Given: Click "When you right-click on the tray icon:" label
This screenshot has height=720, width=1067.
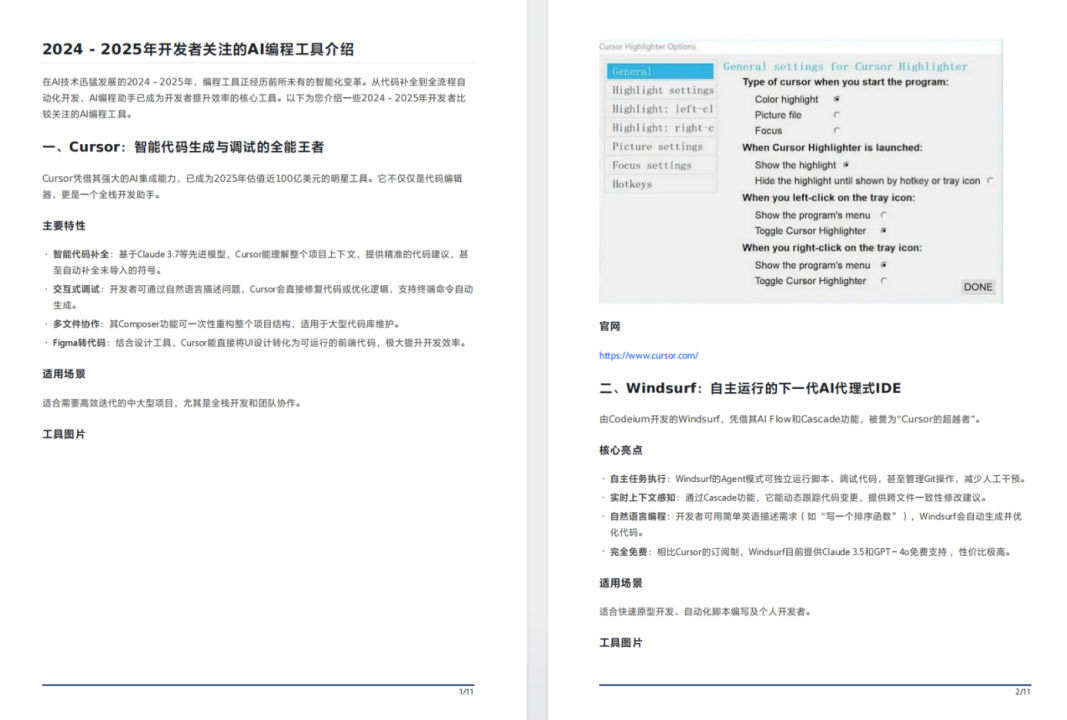Looking at the screenshot, I should 832,248.
